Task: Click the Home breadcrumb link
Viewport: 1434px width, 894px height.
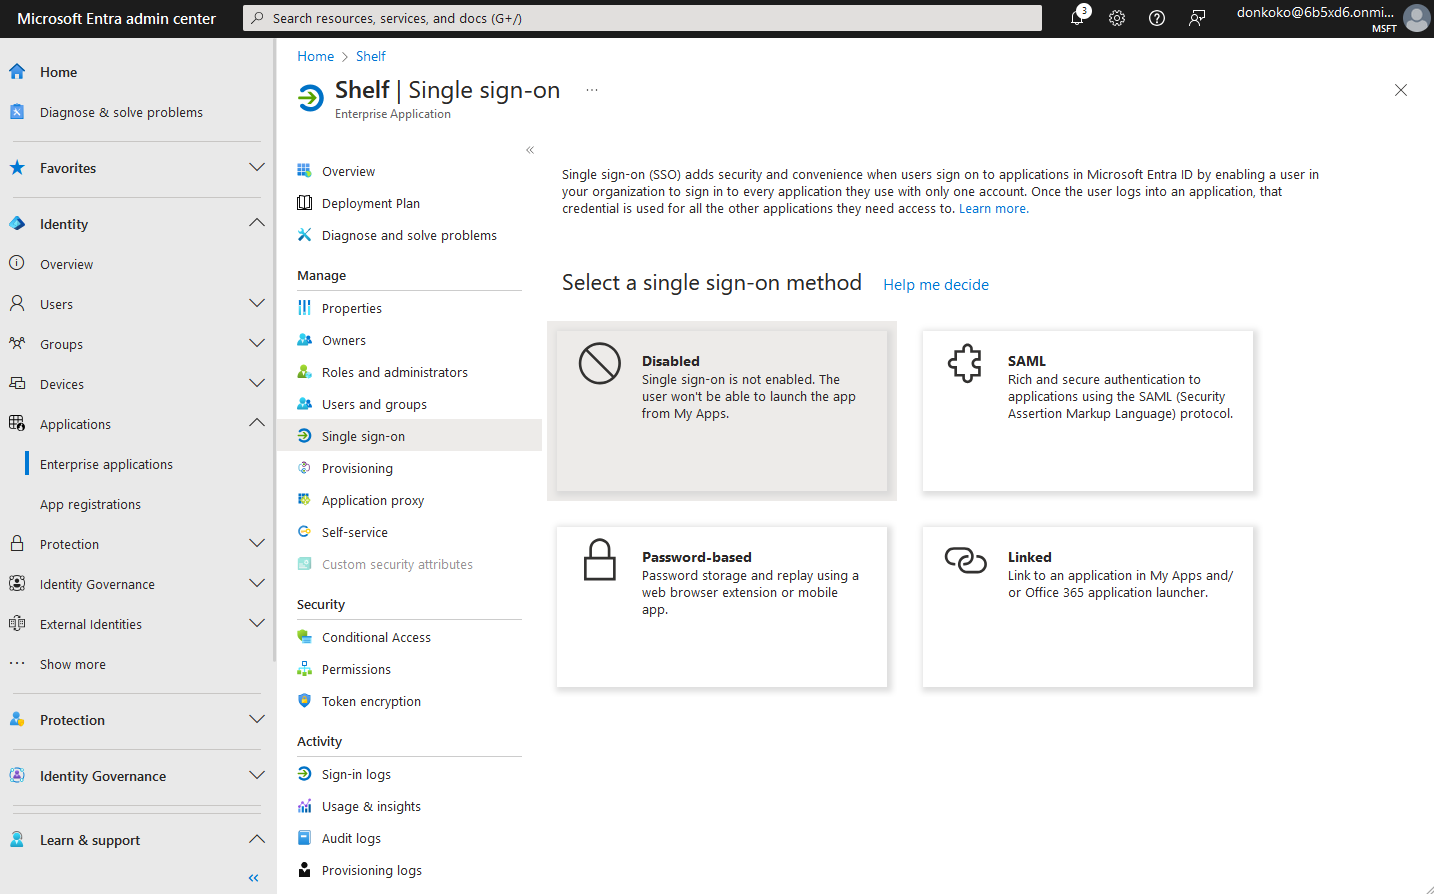Action: coord(315,56)
